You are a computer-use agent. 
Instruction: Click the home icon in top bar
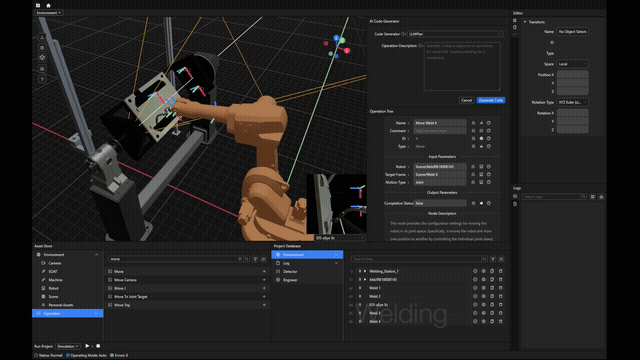click(48, 5)
